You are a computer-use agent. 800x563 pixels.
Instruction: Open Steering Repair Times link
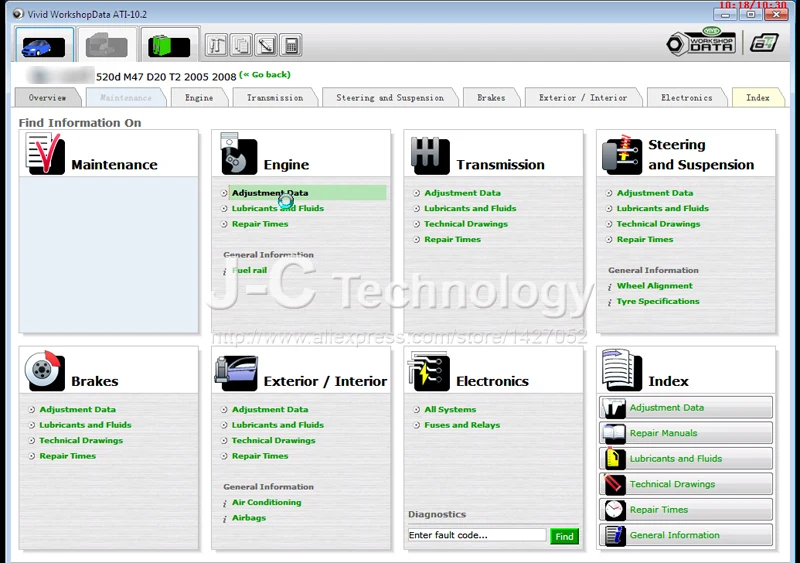[644, 239]
